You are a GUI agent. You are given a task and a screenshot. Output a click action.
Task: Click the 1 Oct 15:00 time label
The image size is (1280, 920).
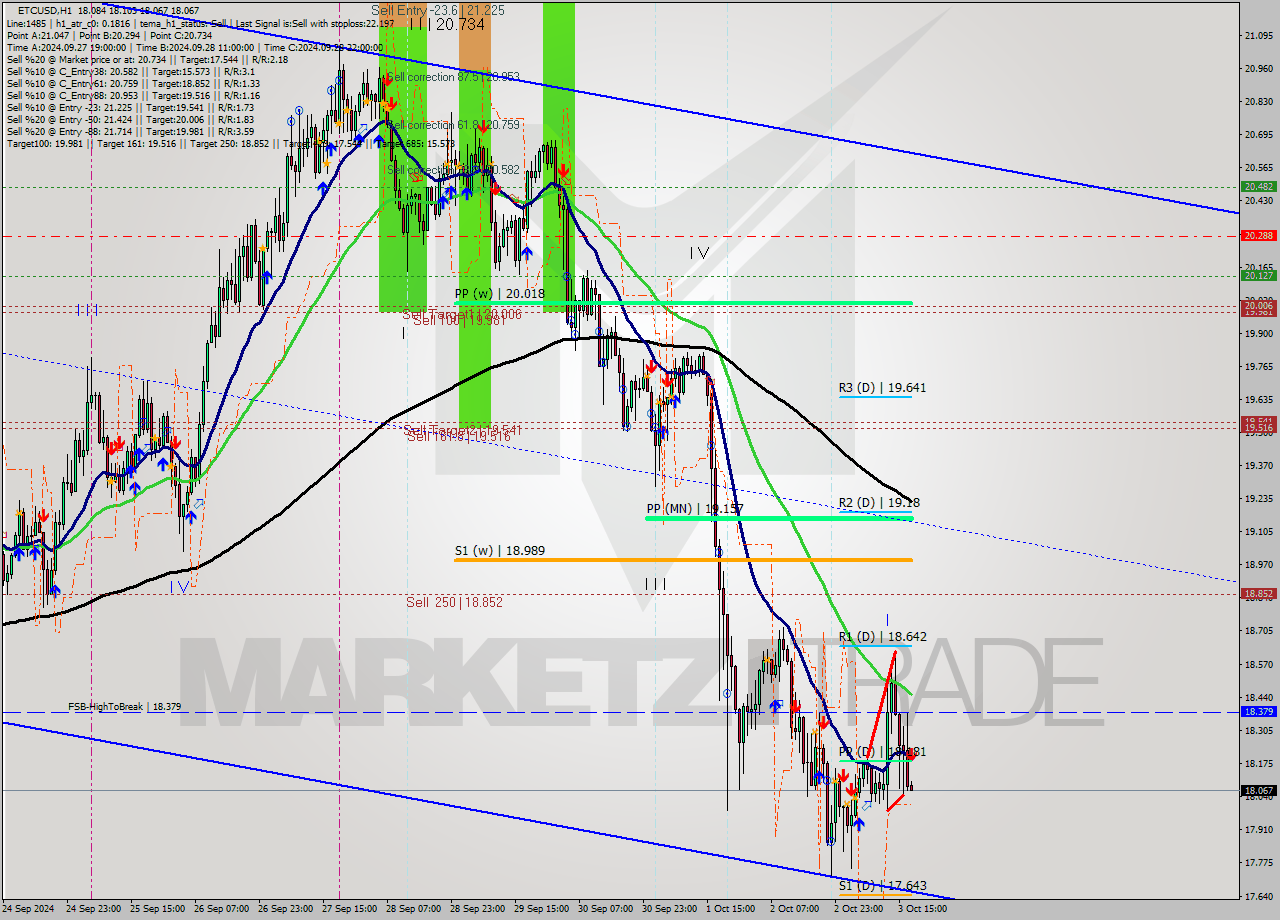pyautogui.click(x=731, y=909)
